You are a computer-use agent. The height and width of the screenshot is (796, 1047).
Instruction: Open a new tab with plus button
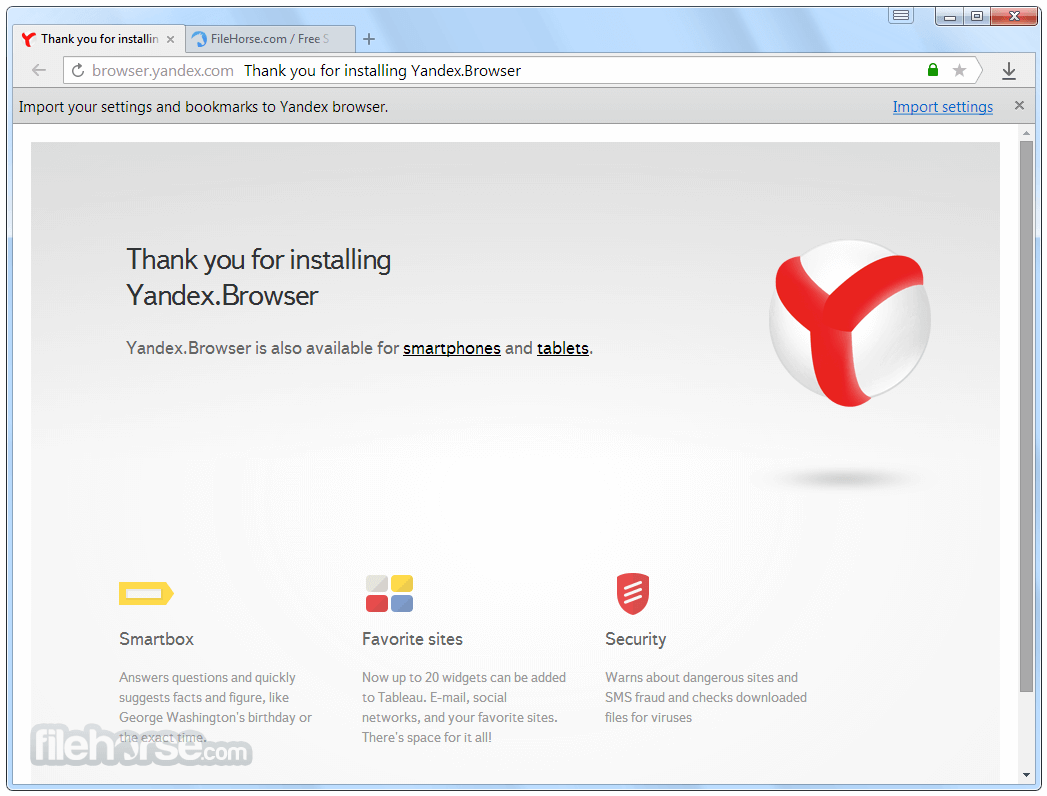coord(369,39)
